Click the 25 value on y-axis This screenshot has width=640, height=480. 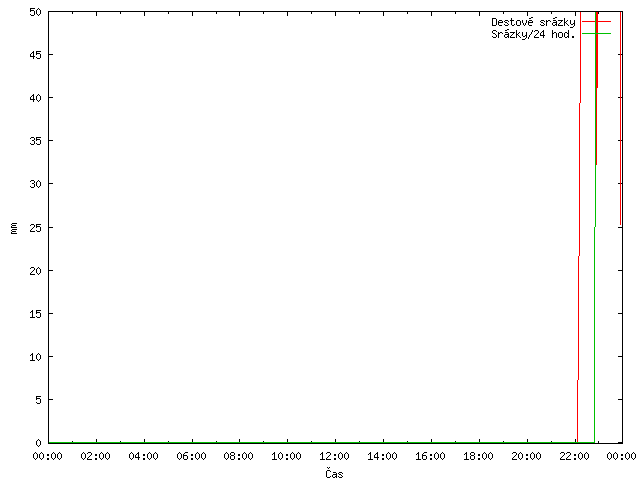(36, 228)
